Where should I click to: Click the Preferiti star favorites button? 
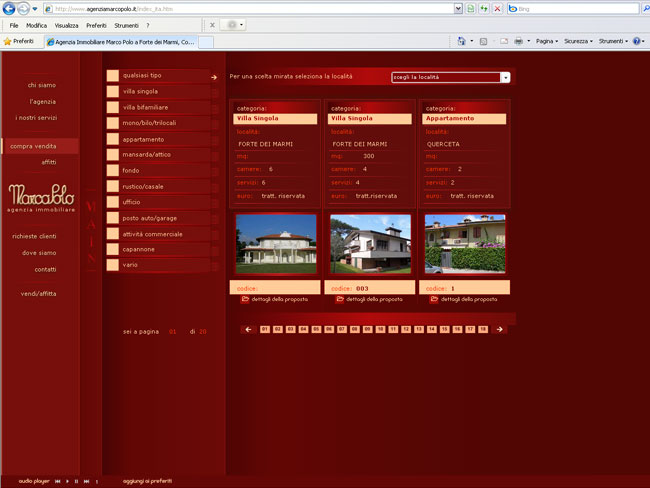pyautogui.click(x=19, y=41)
